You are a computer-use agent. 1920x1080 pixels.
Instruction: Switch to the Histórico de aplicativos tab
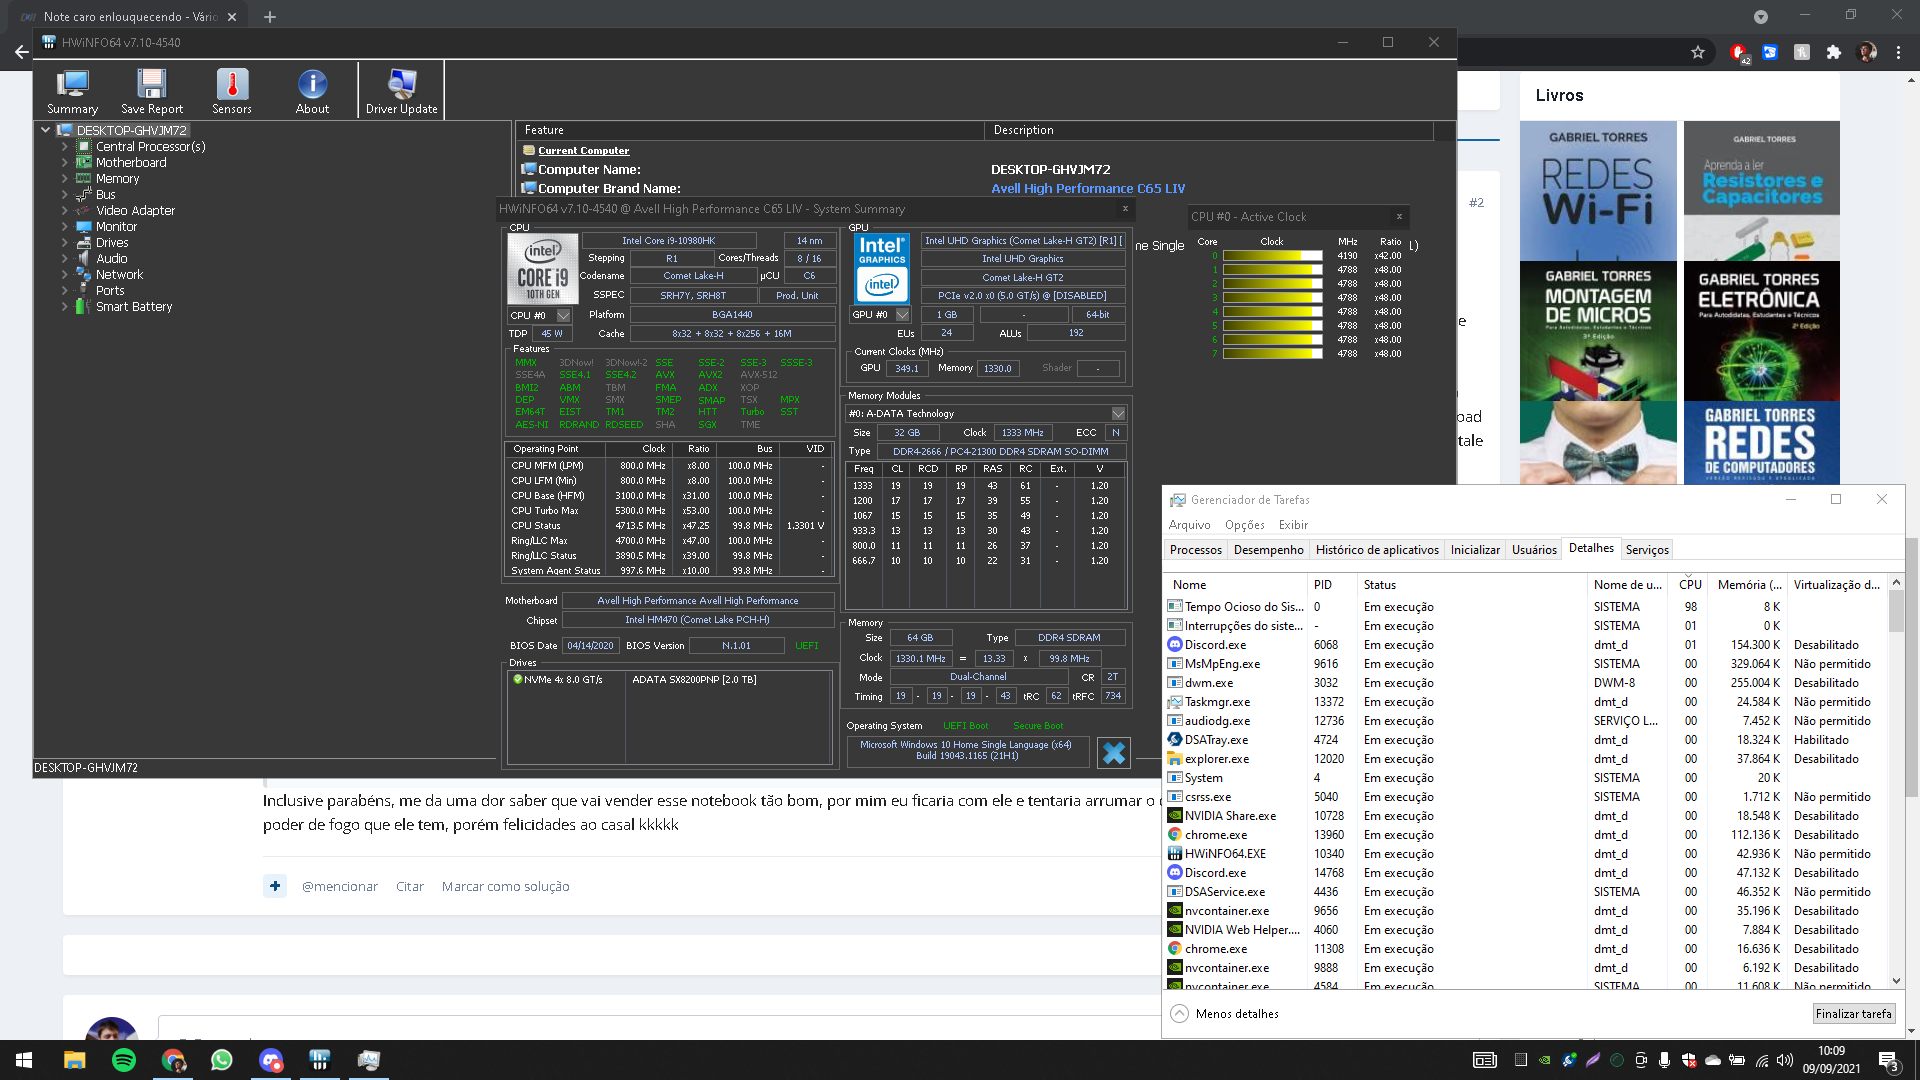click(1377, 549)
